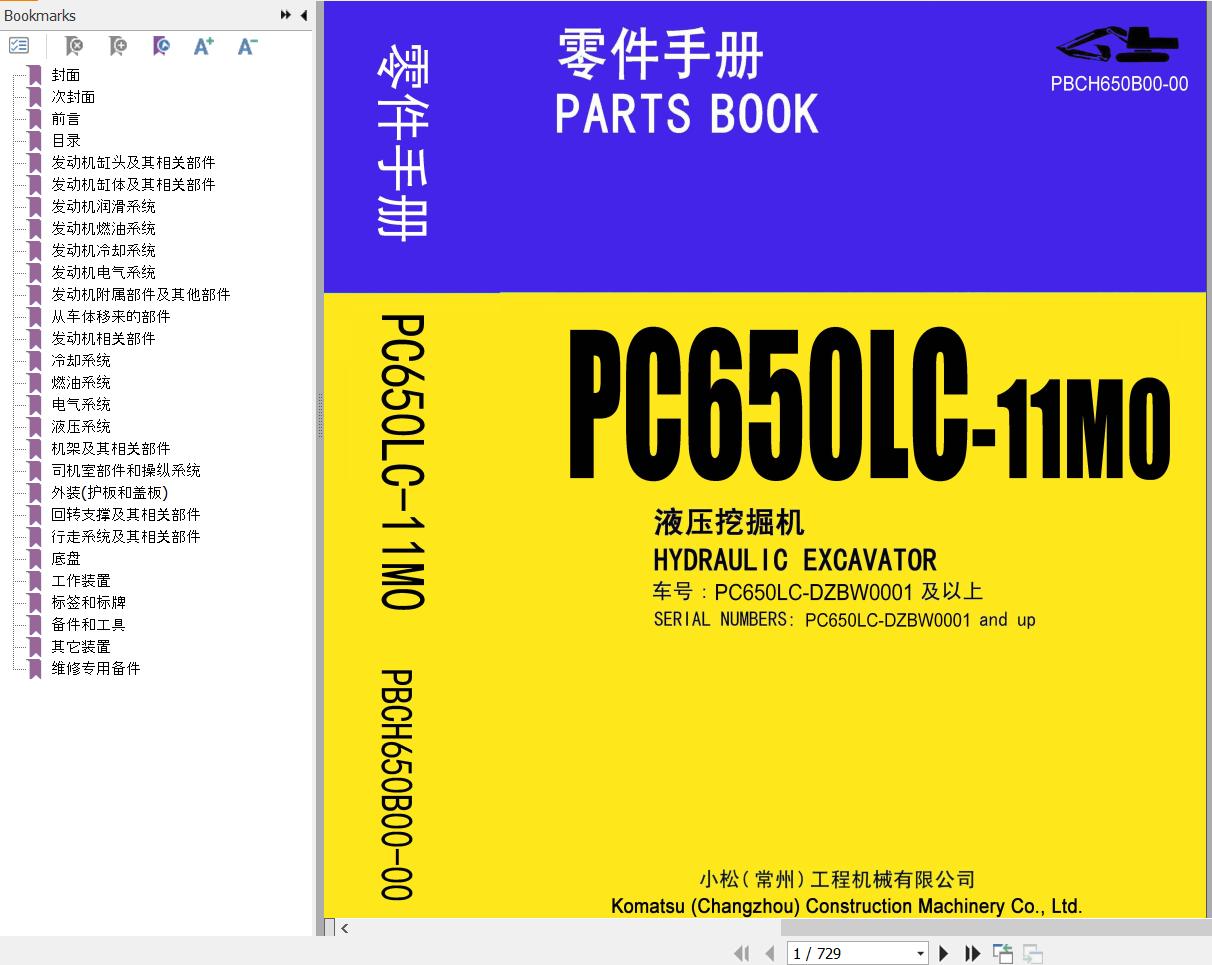Click the PBCH650B00-00 code under excavator logo
Viewport: 1212px width, 965px height.
[1119, 84]
